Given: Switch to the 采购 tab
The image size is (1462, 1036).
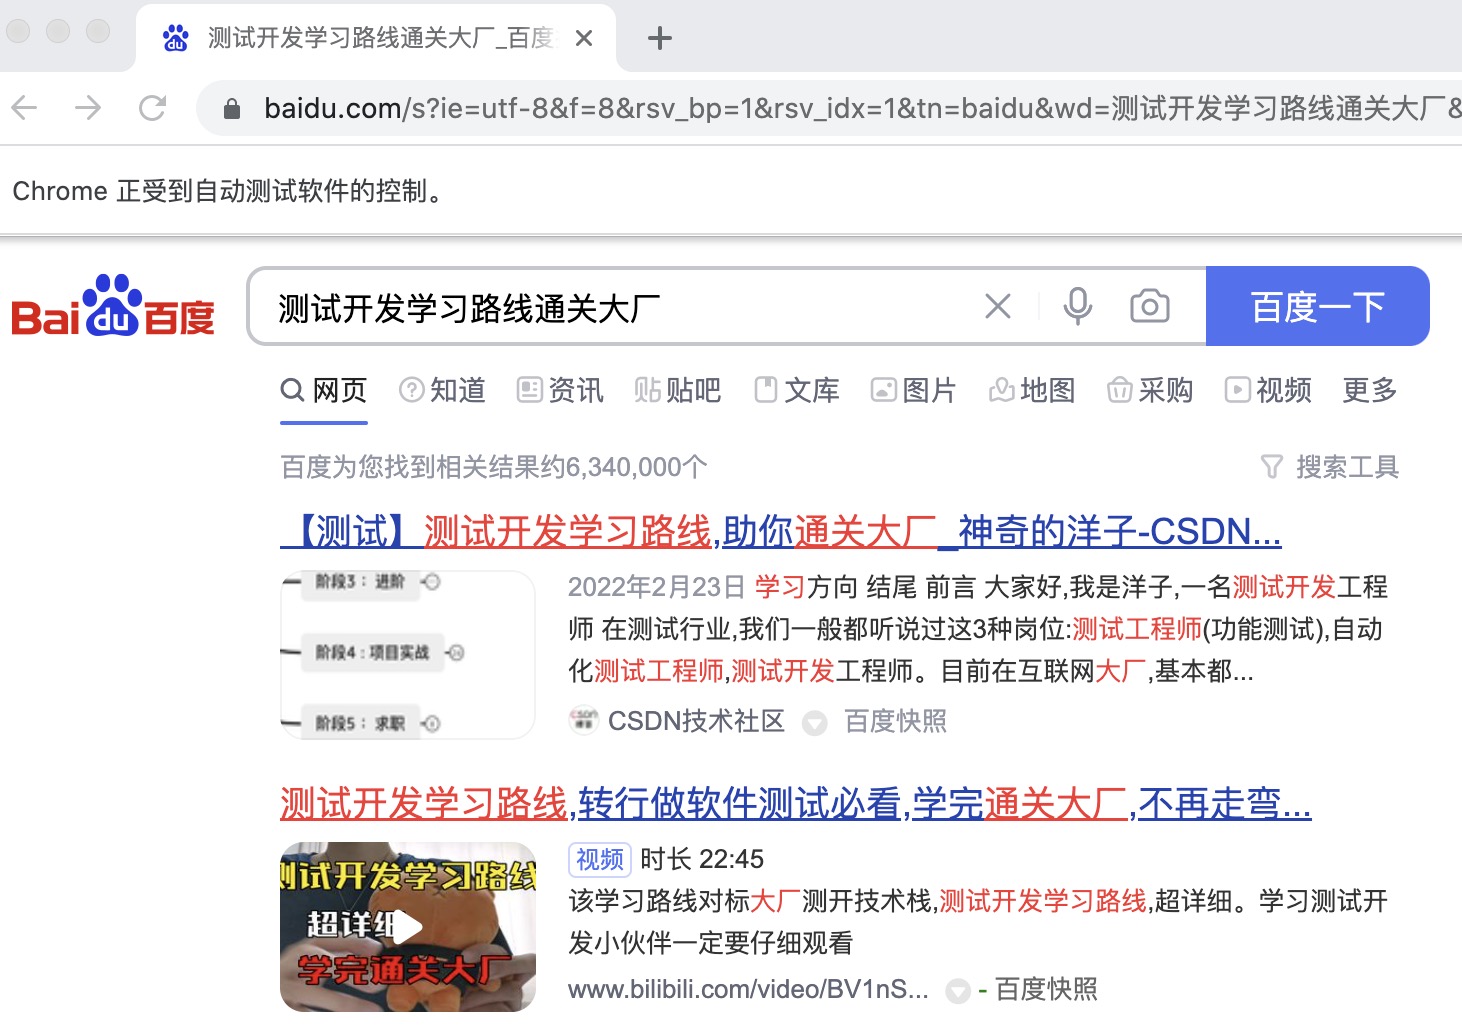Looking at the screenshot, I should pyautogui.click(x=1150, y=390).
